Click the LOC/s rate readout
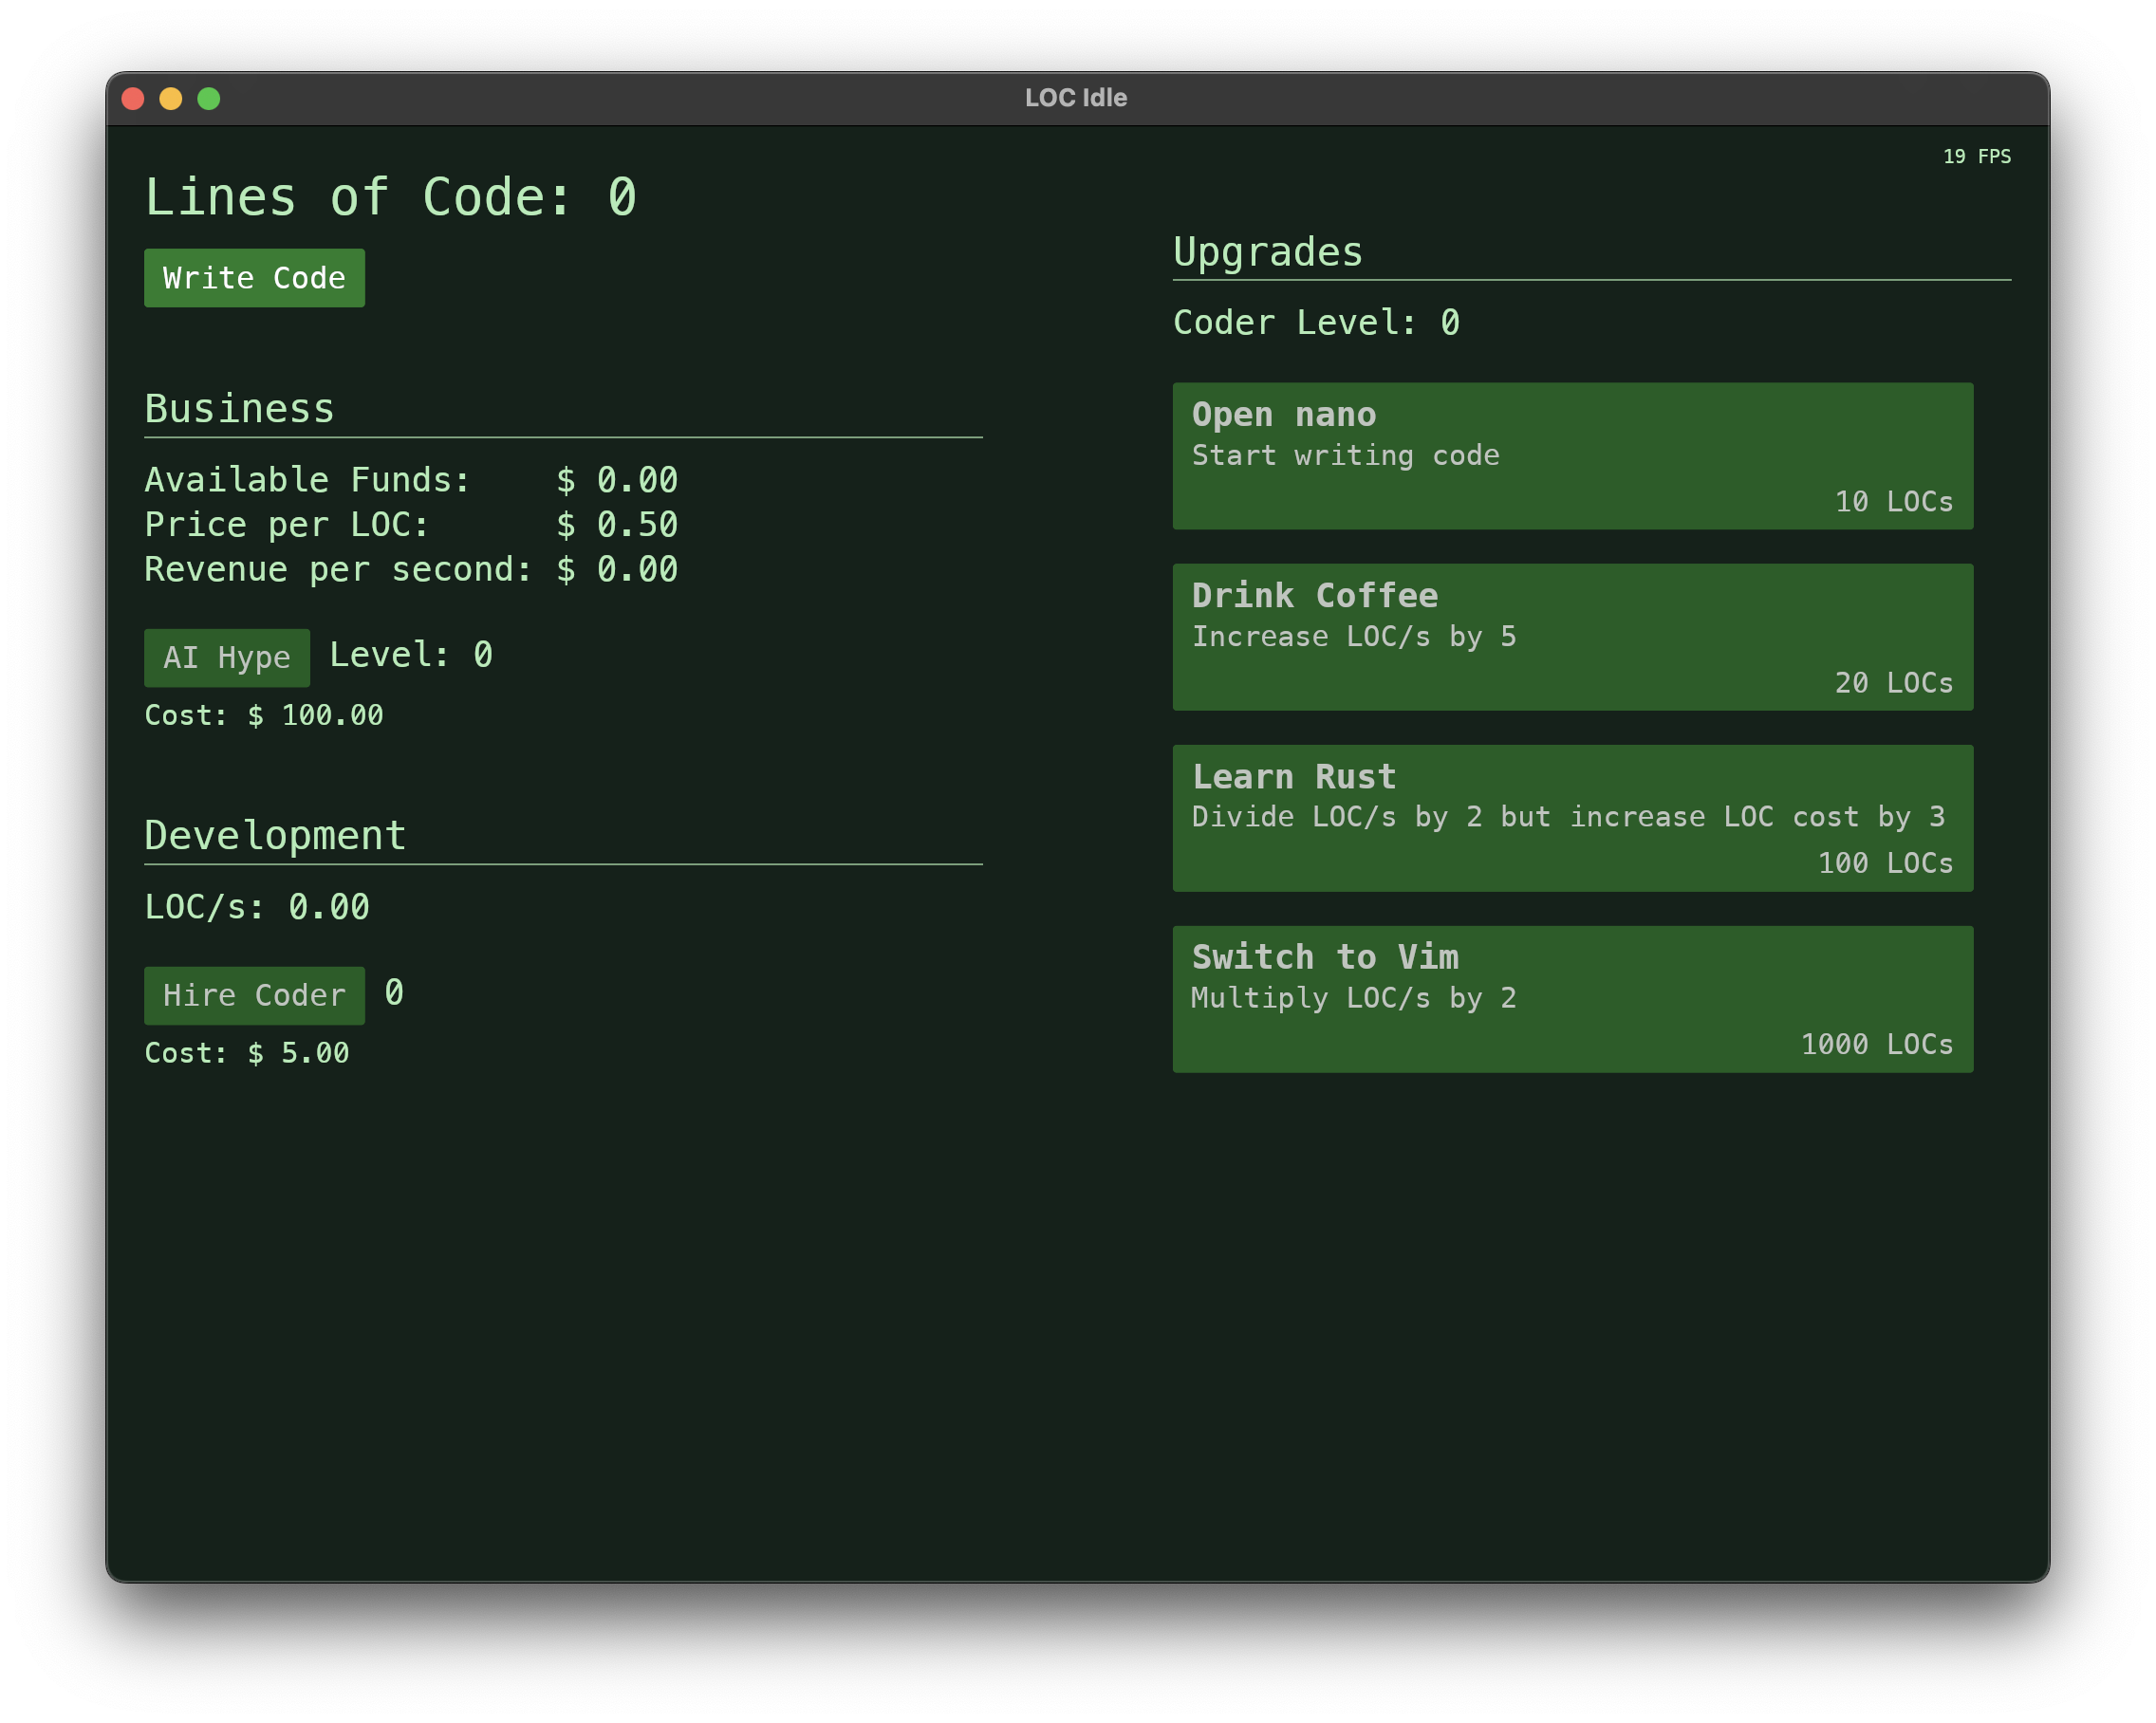 point(257,907)
